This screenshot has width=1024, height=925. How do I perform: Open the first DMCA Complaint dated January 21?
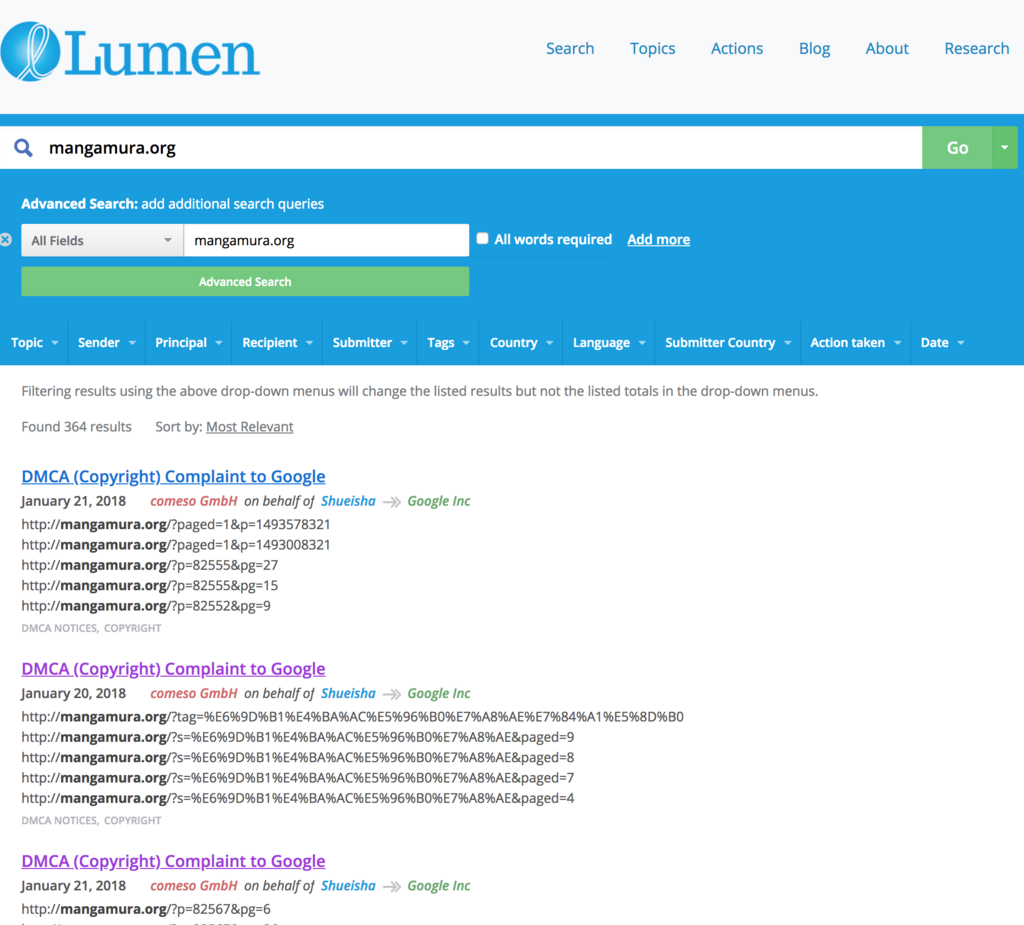(173, 476)
